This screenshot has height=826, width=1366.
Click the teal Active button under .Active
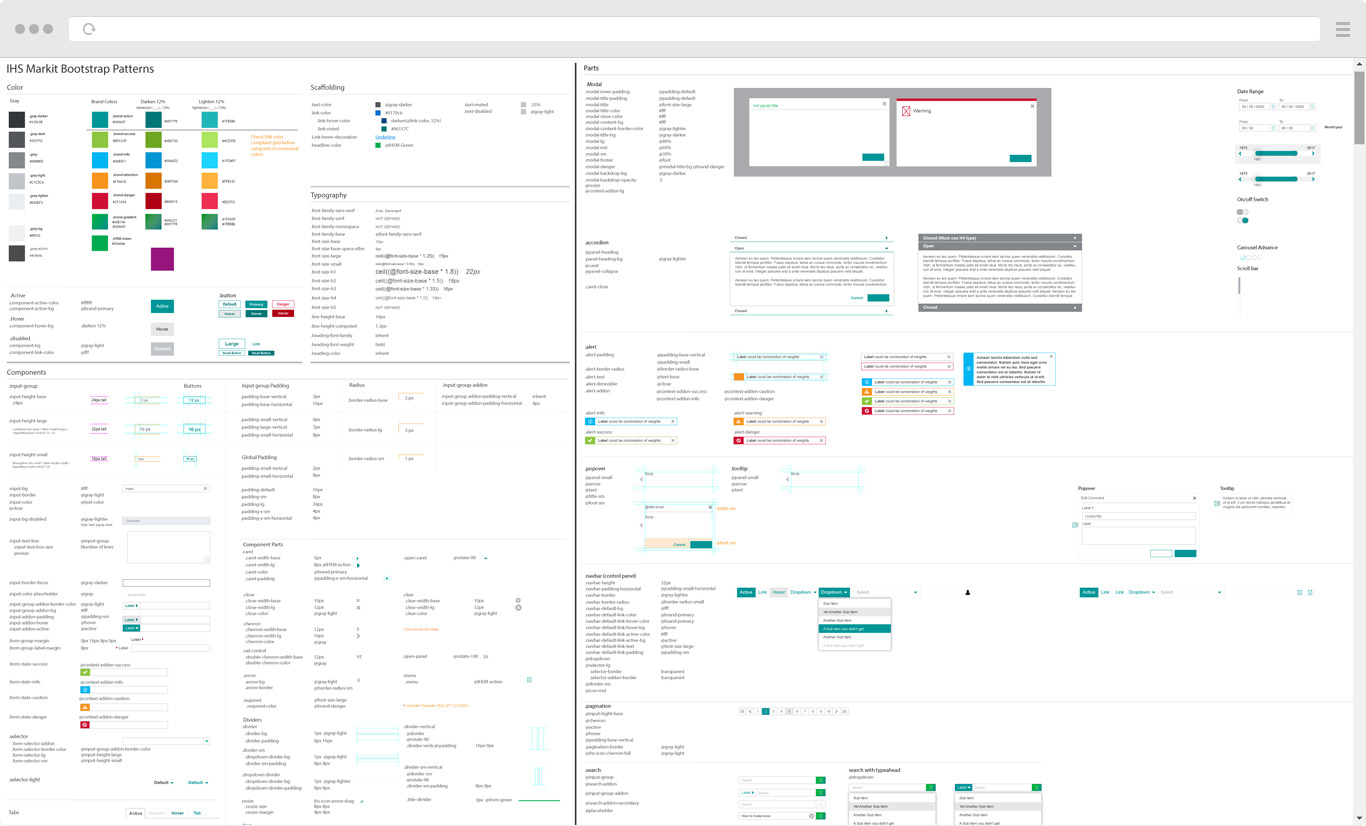pos(162,306)
